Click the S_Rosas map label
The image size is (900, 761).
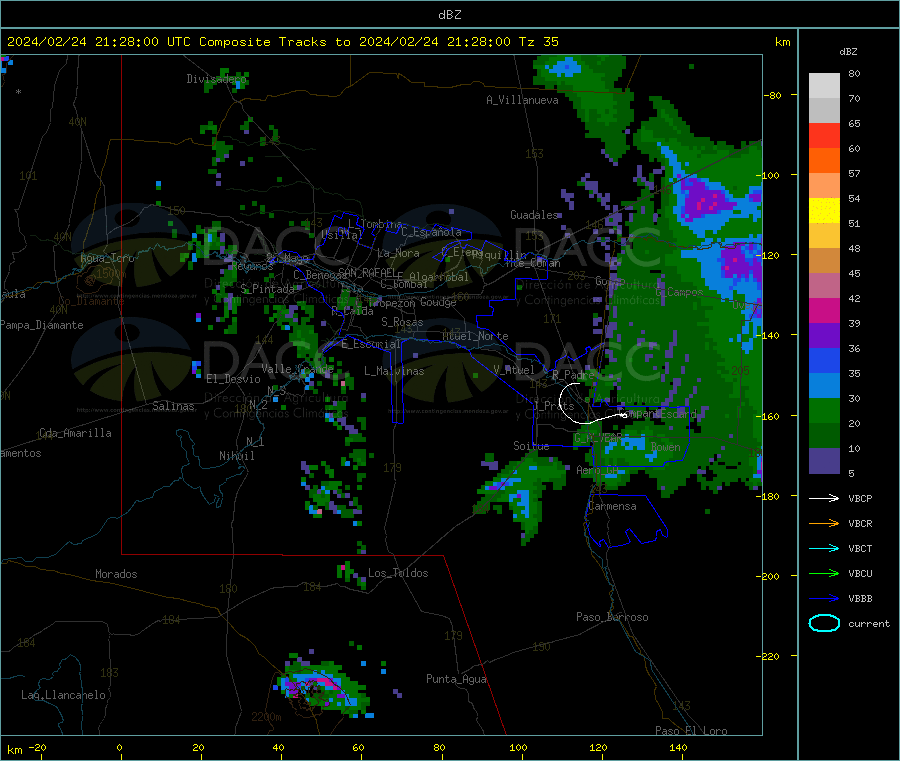(x=402, y=322)
